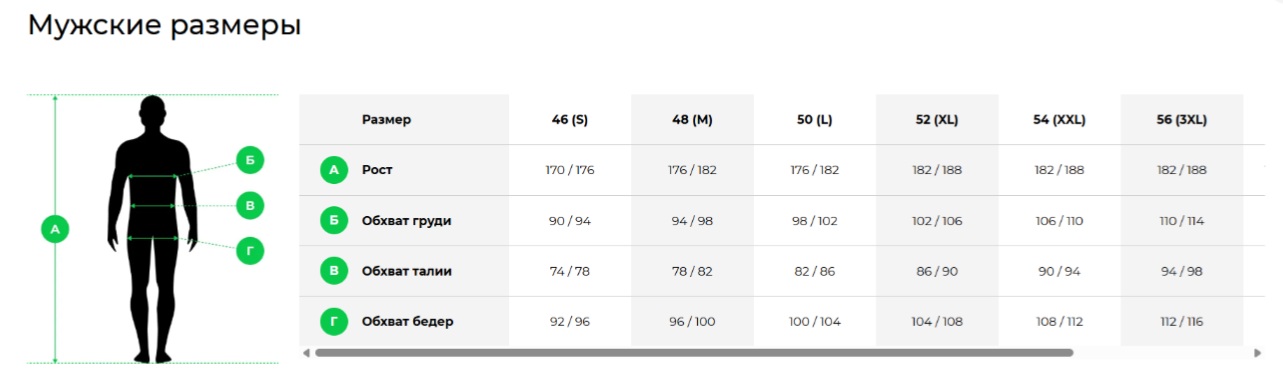Click the right arrow of the horizontal scrollbar
This screenshot has width=1283, height=390.
1257,353
